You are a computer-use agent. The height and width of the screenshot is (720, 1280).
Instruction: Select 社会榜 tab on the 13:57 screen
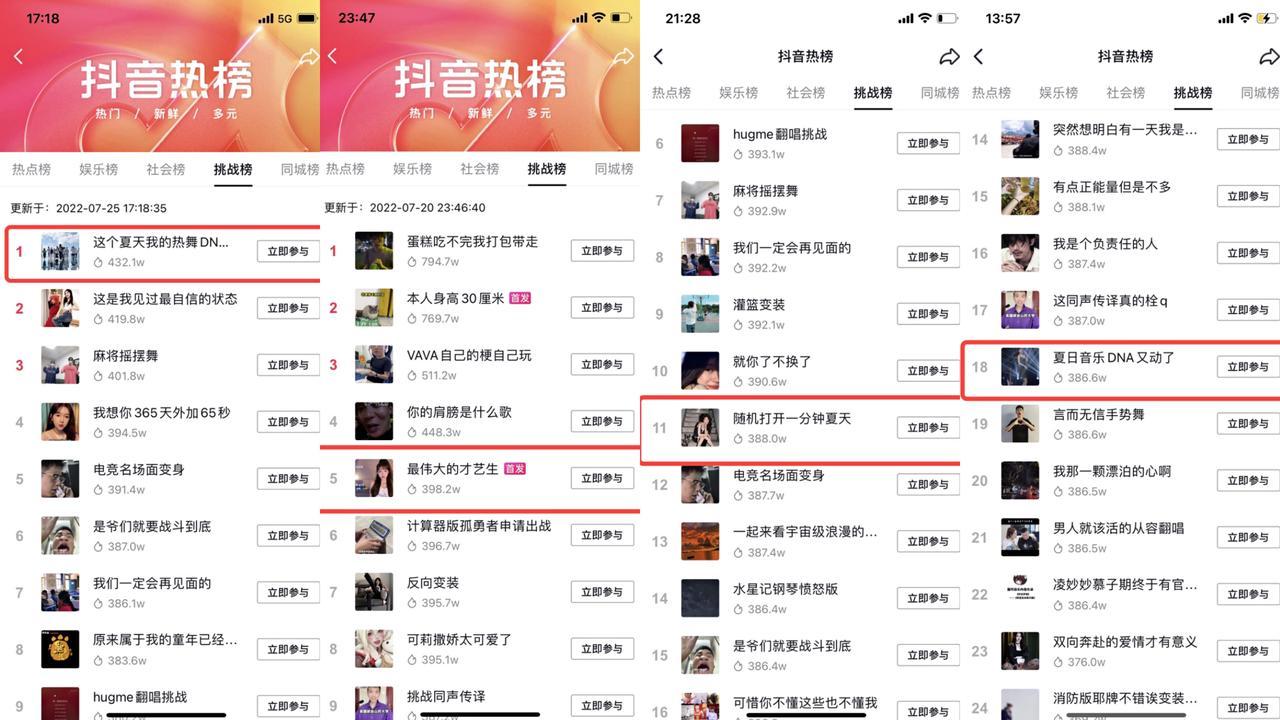tap(1125, 93)
